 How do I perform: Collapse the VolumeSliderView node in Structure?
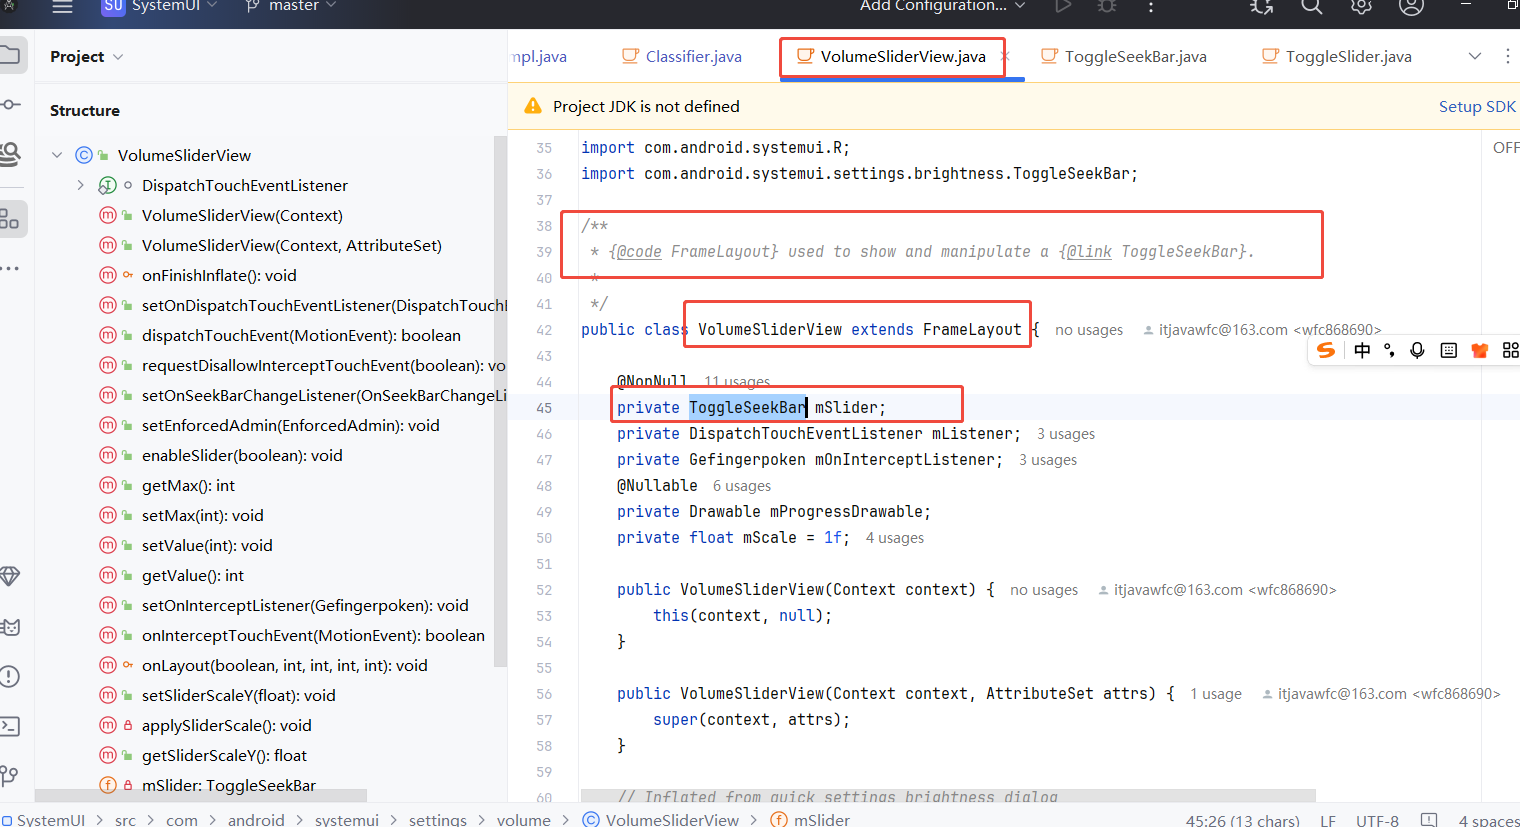coord(57,155)
